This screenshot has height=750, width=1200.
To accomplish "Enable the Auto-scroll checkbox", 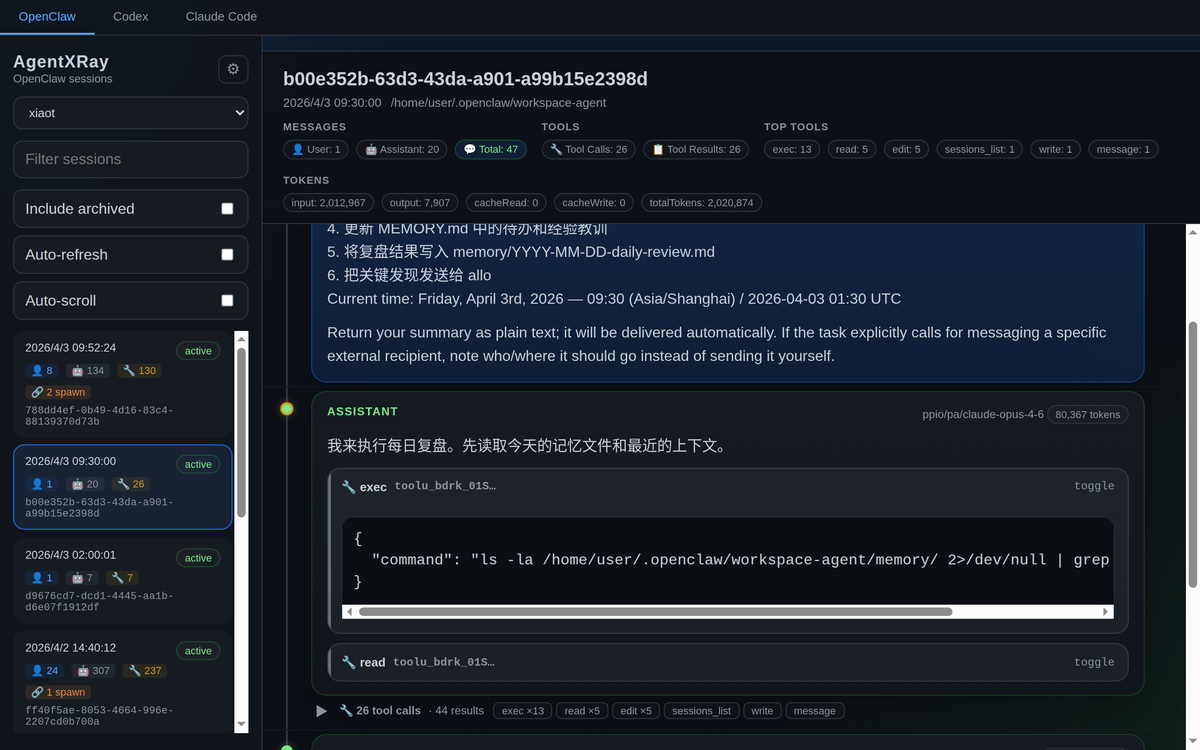I will [x=227, y=301].
